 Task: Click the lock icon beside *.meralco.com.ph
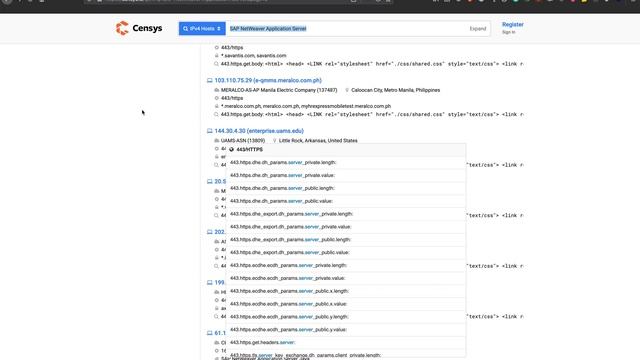[x=217, y=106]
